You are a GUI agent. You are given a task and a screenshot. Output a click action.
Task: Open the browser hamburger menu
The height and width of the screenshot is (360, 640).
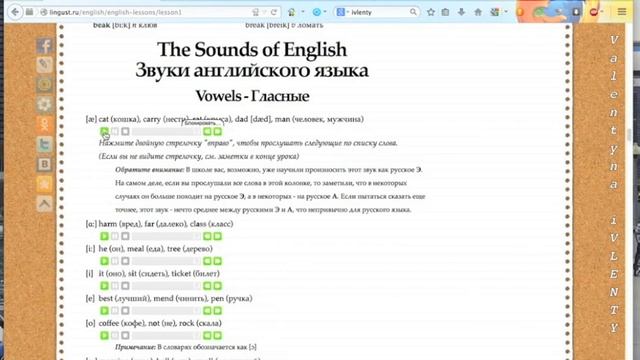(x=622, y=12)
